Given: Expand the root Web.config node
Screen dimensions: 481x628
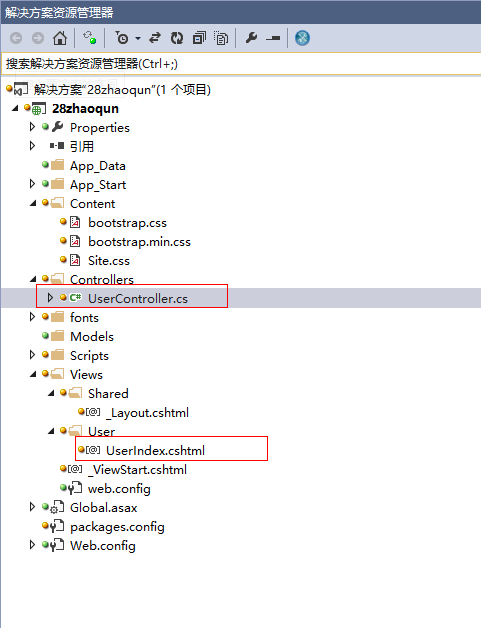Looking at the screenshot, I should click(x=32, y=545).
